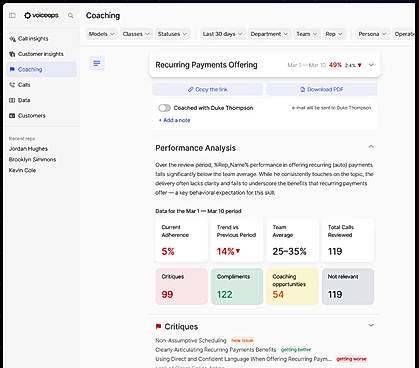Toggle the sidebar panel icon
The image size is (419, 368).
[x=12, y=15]
